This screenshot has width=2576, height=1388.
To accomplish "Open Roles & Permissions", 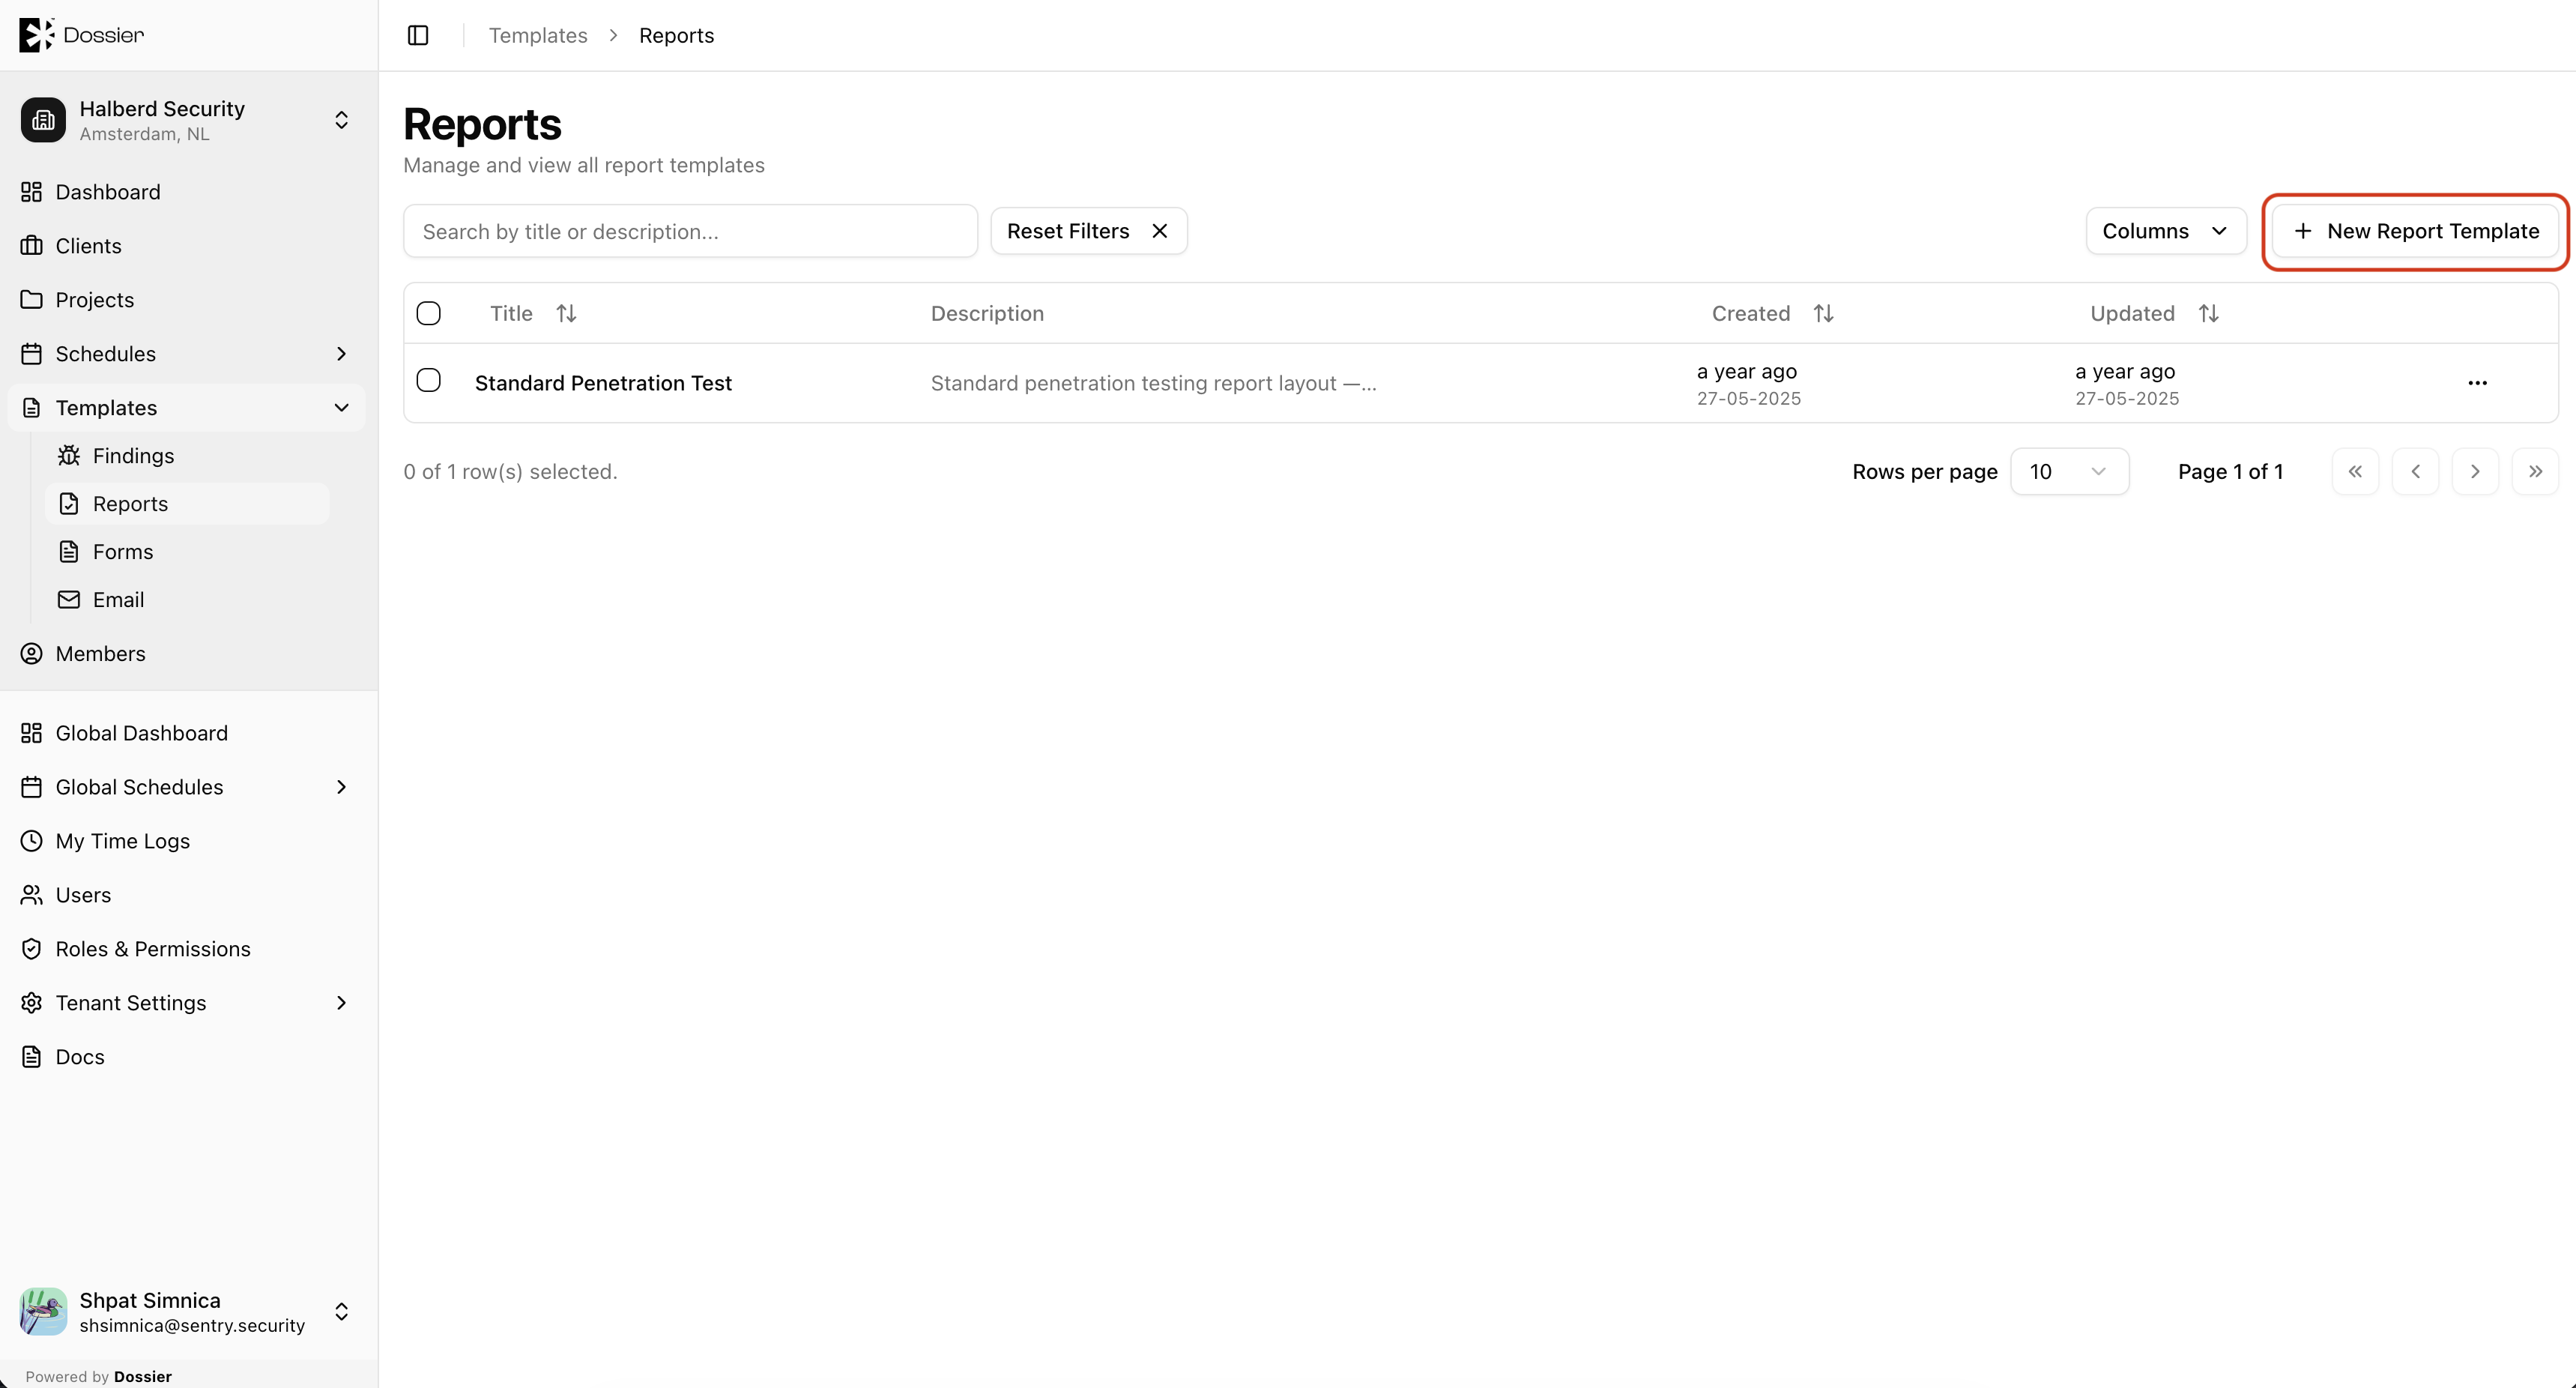I will tap(187, 949).
